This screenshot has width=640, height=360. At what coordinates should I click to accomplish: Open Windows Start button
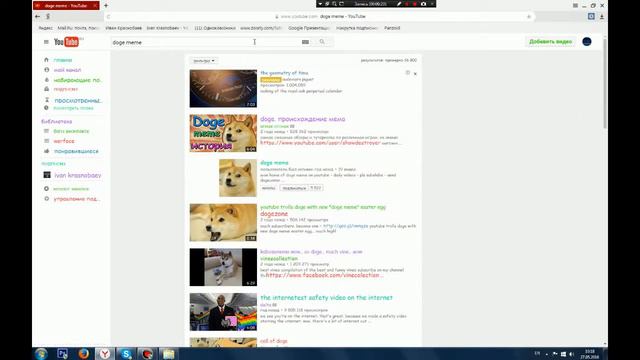tap(41, 354)
